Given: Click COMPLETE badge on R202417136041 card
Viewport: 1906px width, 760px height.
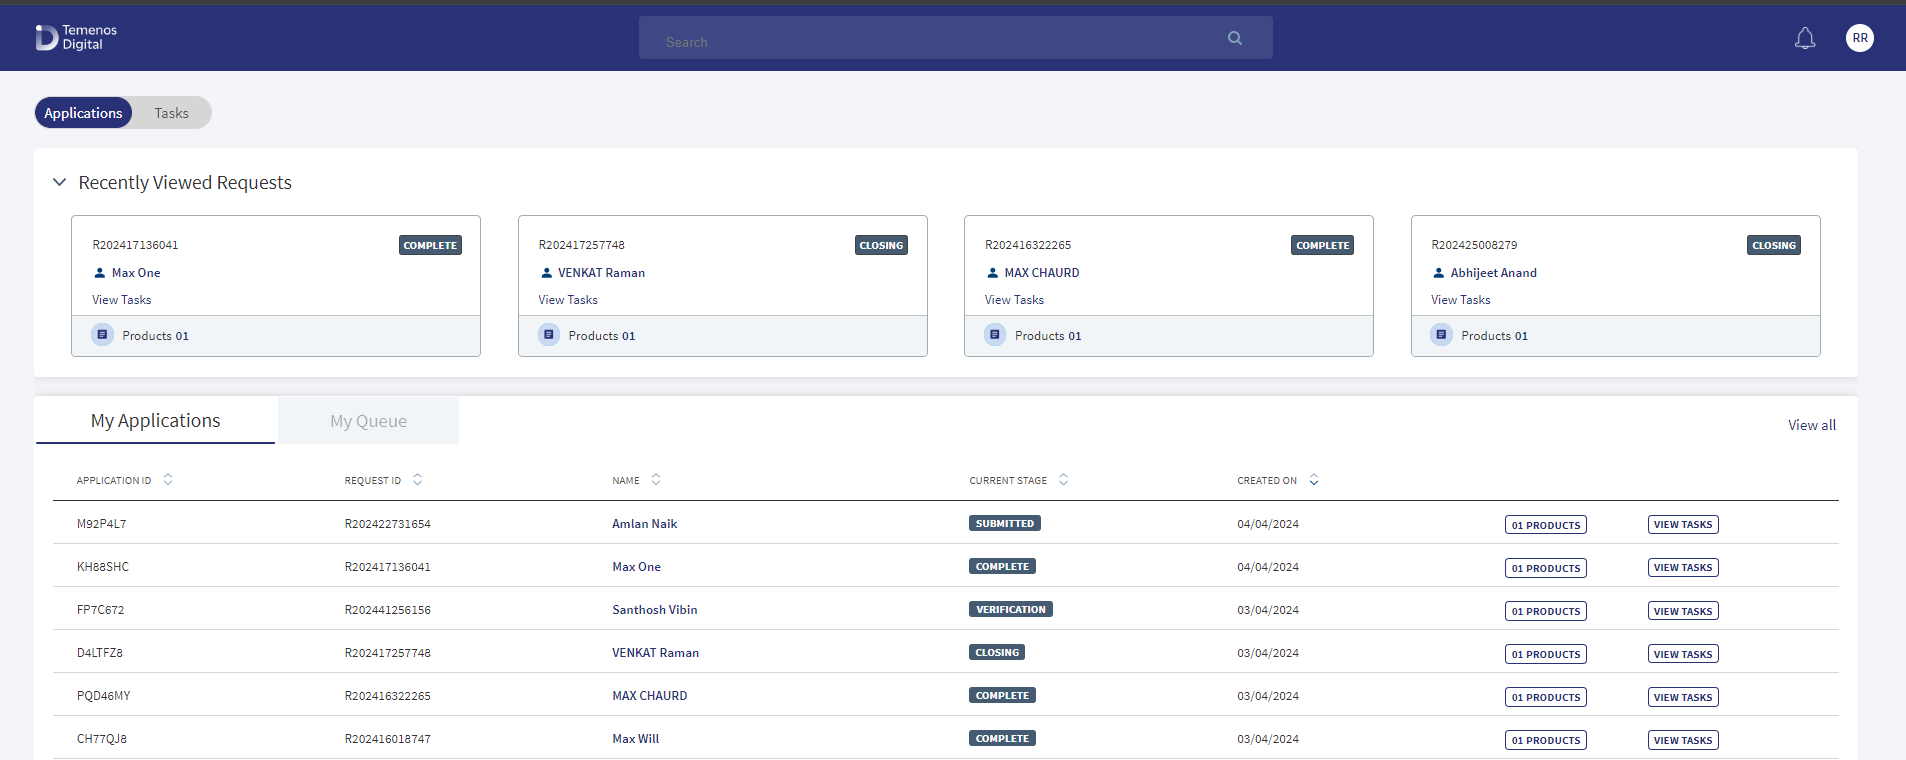Looking at the screenshot, I should pyautogui.click(x=430, y=245).
